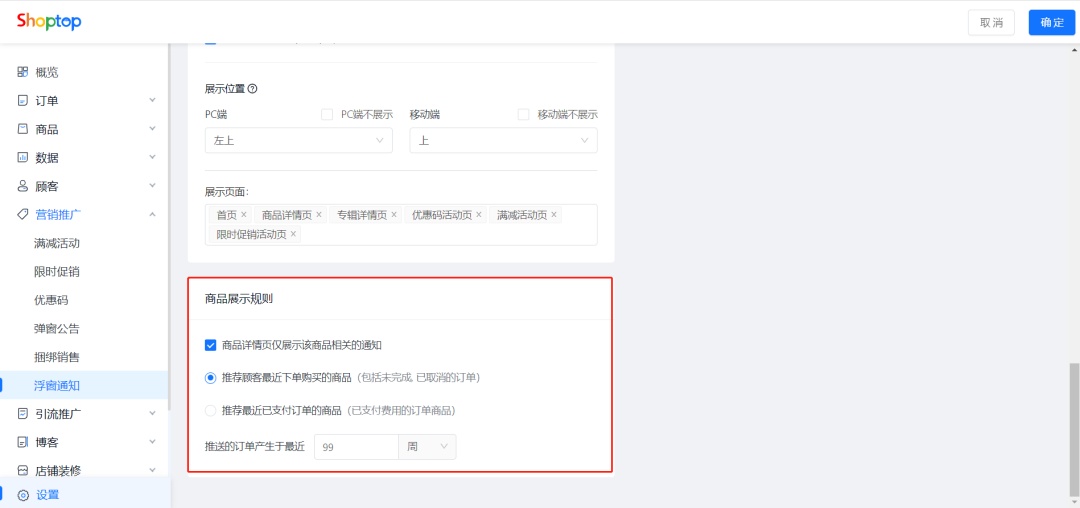Open the 移动端 position dropdown showing 上
The image size is (1080, 508).
(x=503, y=140)
